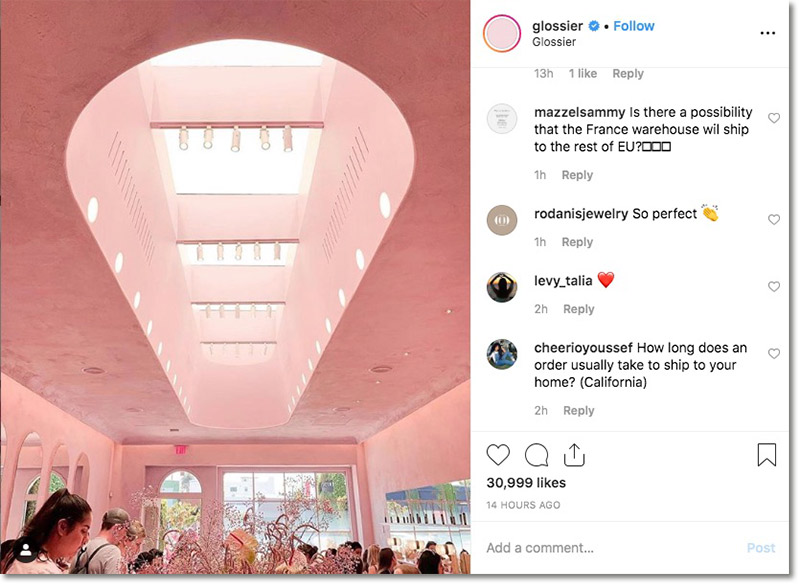Open cheerioyoussef's profile avatar

tap(502, 354)
